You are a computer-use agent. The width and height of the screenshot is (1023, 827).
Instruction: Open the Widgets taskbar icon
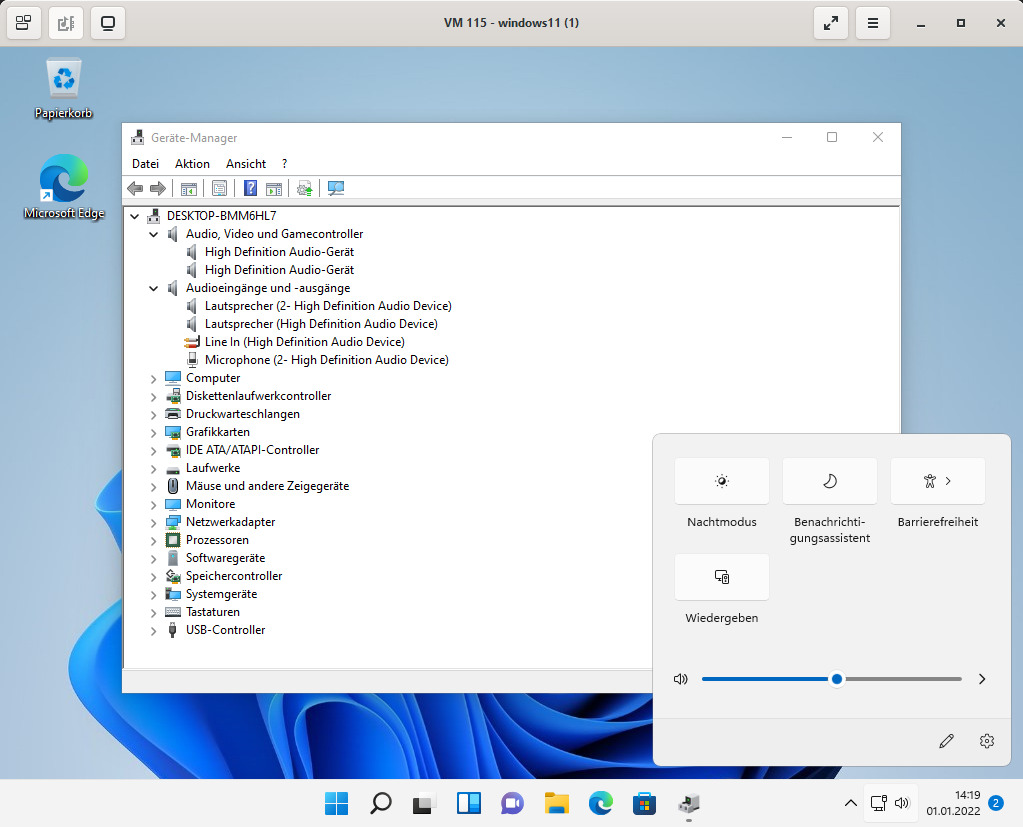tap(468, 804)
